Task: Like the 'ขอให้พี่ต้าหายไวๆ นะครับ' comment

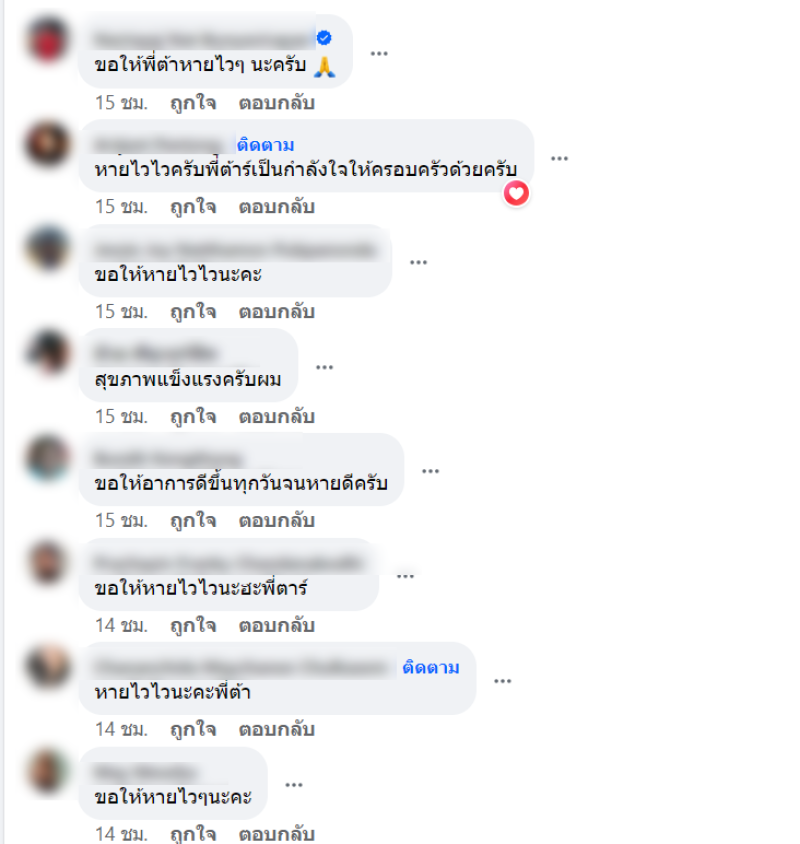Action: [x=193, y=103]
